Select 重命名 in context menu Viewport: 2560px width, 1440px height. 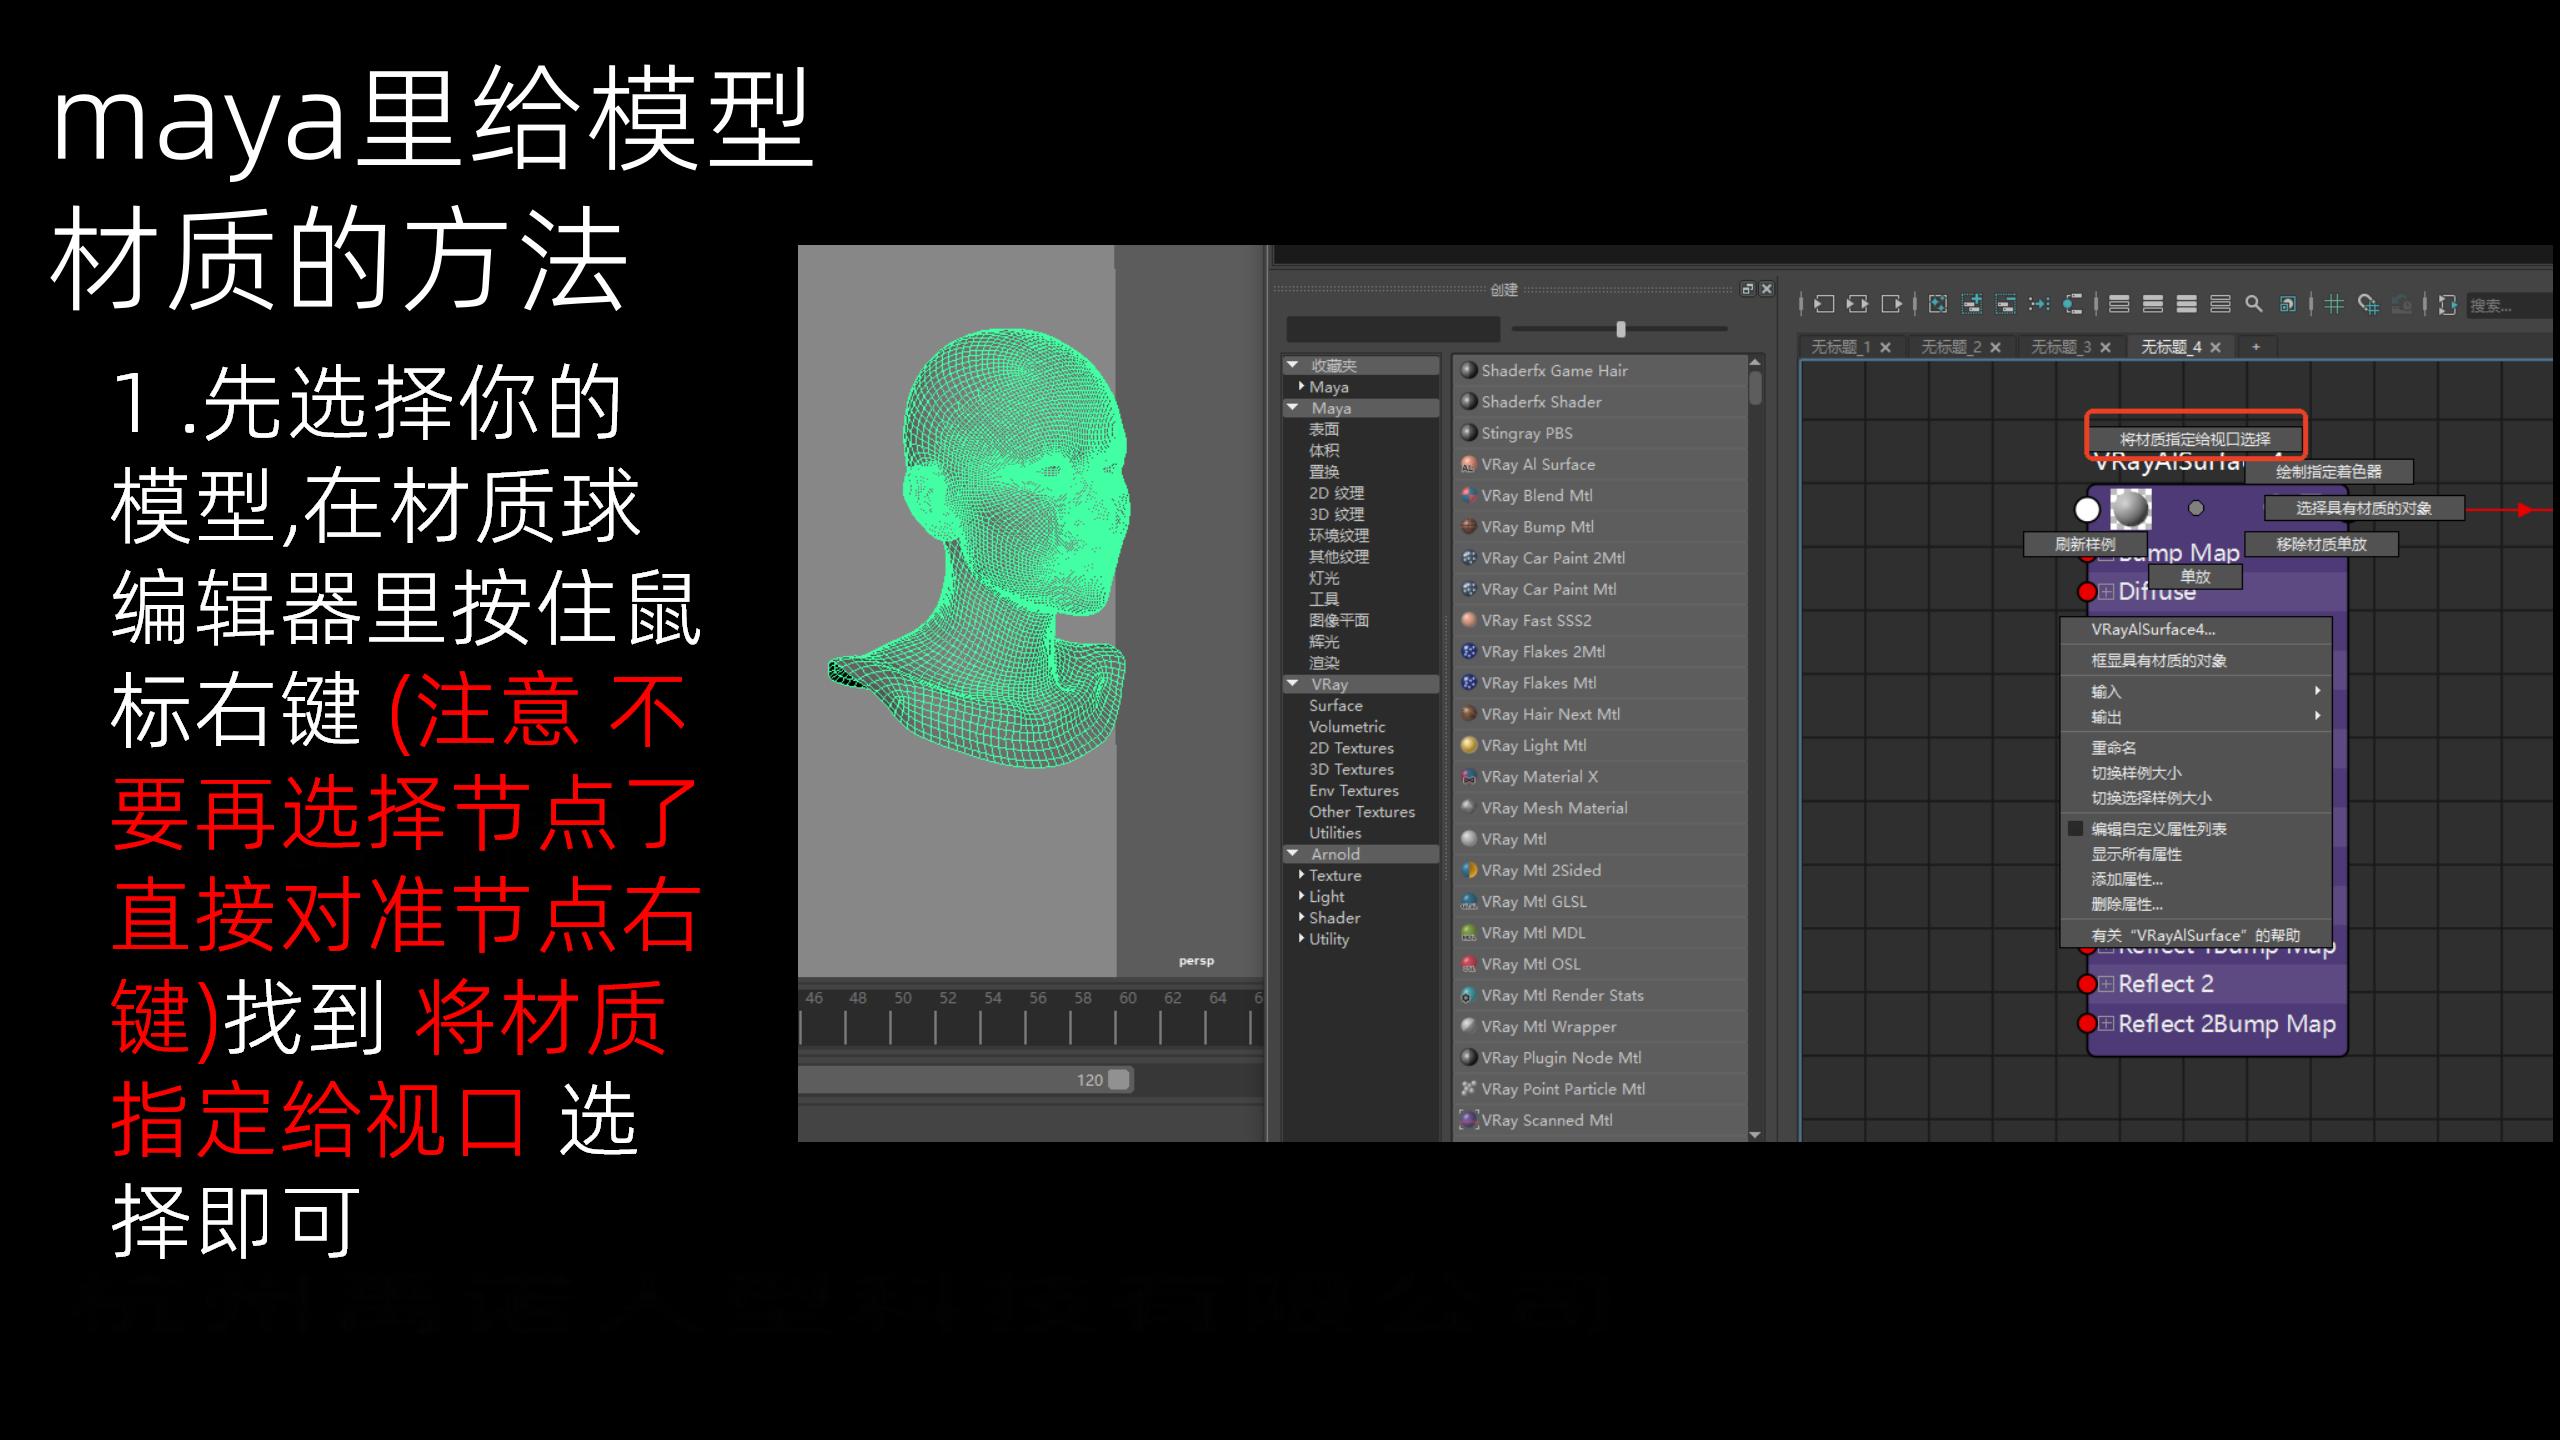click(2196, 747)
